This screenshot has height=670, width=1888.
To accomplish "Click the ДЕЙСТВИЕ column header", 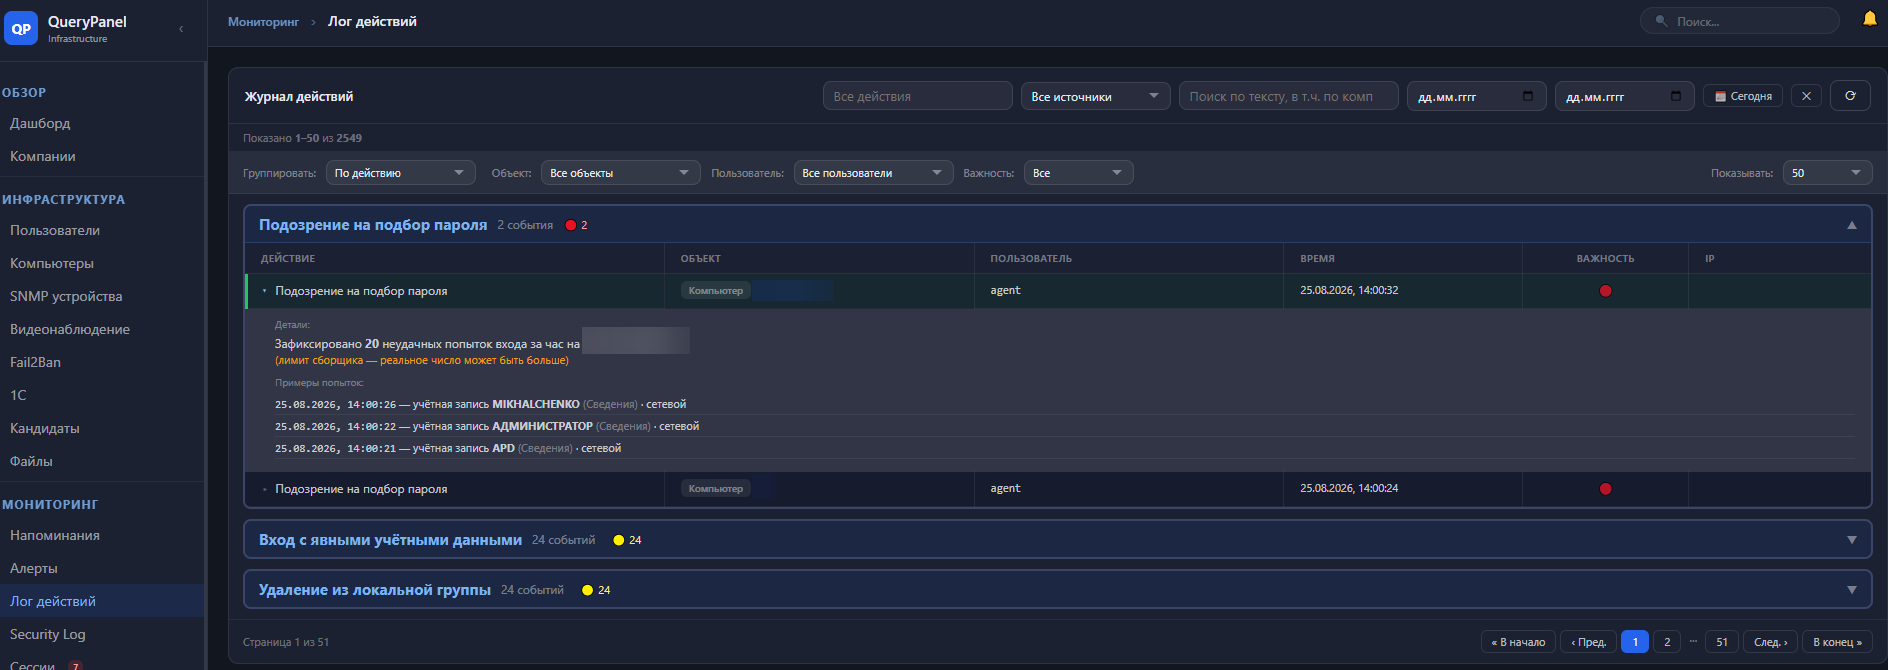I will 288,259.
